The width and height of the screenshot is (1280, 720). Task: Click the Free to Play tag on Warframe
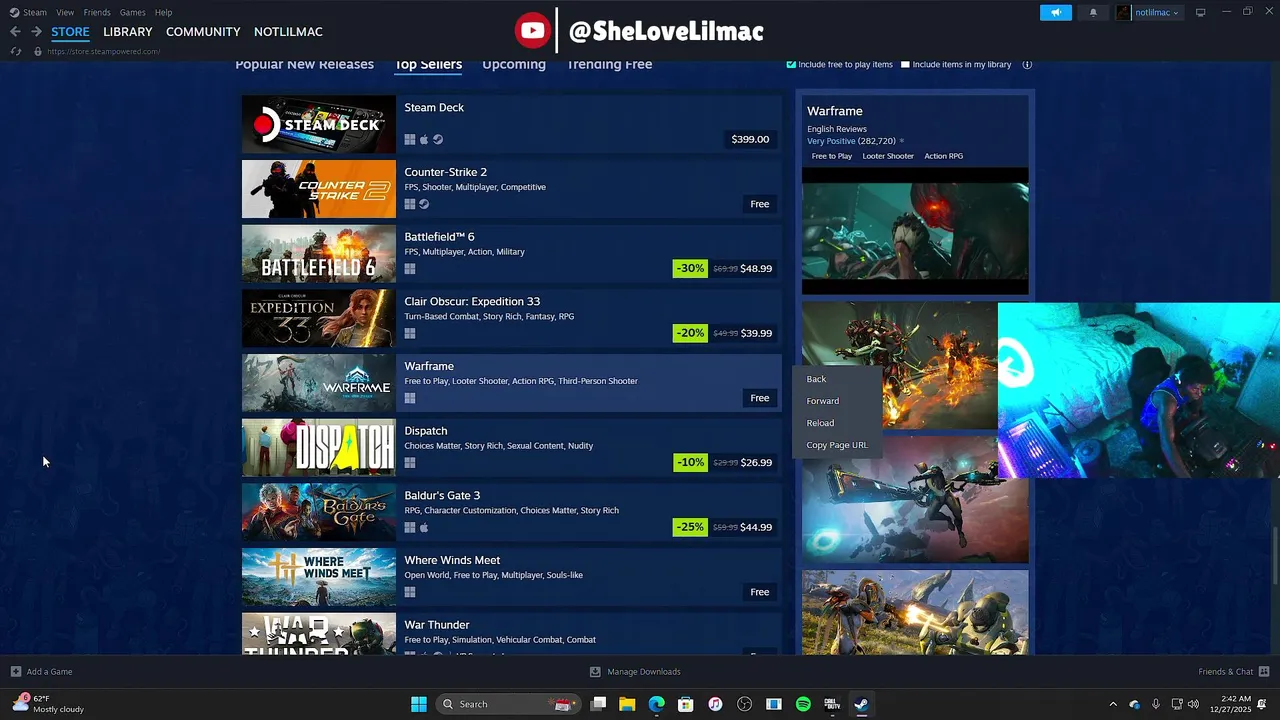[x=832, y=156]
